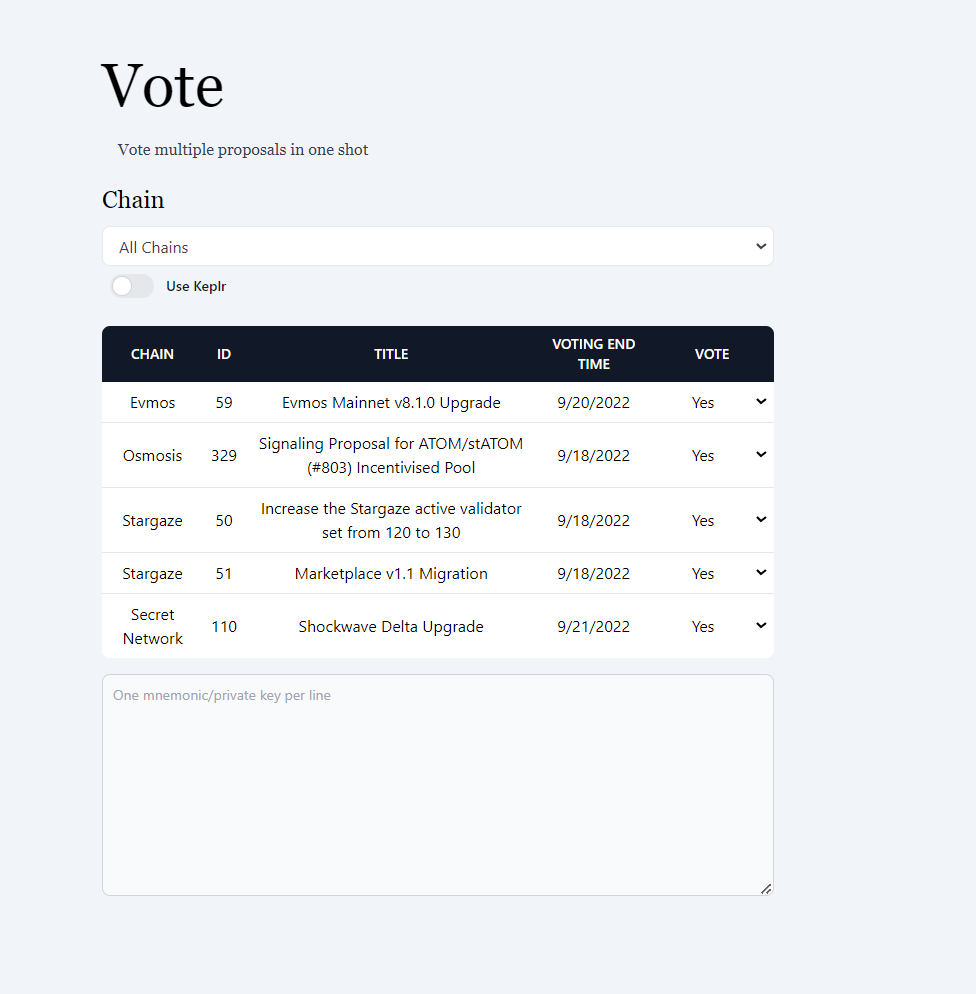Open the All Chains dropdown
This screenshot has height=994, width=976.
click(437, 247)
